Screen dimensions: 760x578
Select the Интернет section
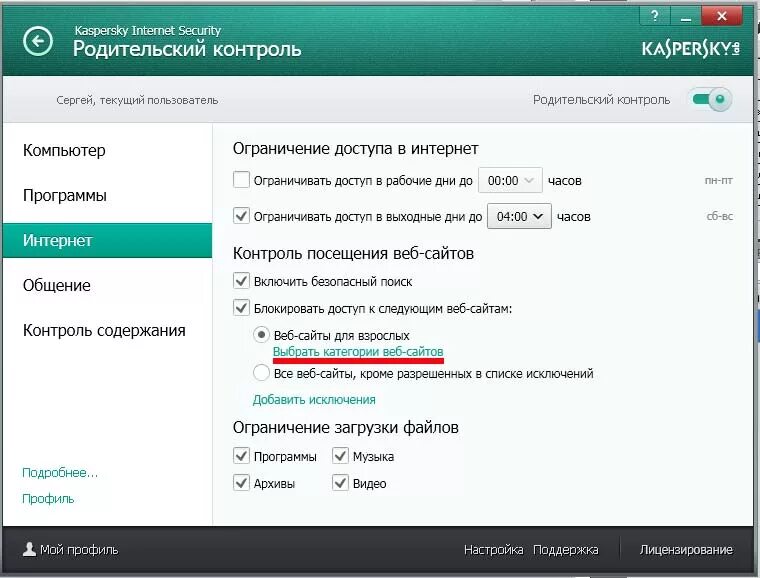tap(107, 240)
